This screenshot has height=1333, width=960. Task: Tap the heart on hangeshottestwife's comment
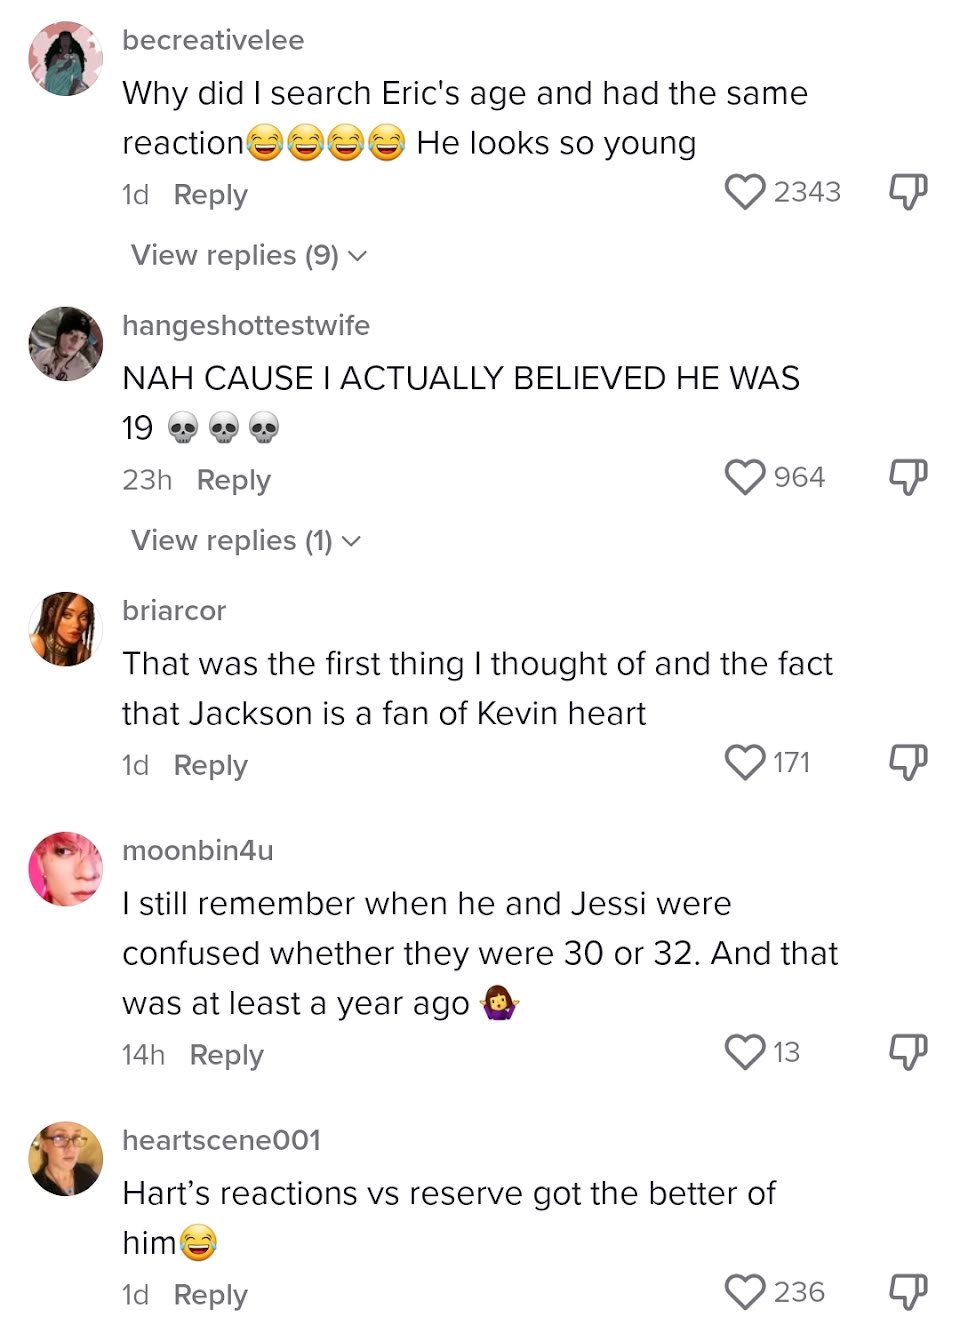[x=744, y=477]
